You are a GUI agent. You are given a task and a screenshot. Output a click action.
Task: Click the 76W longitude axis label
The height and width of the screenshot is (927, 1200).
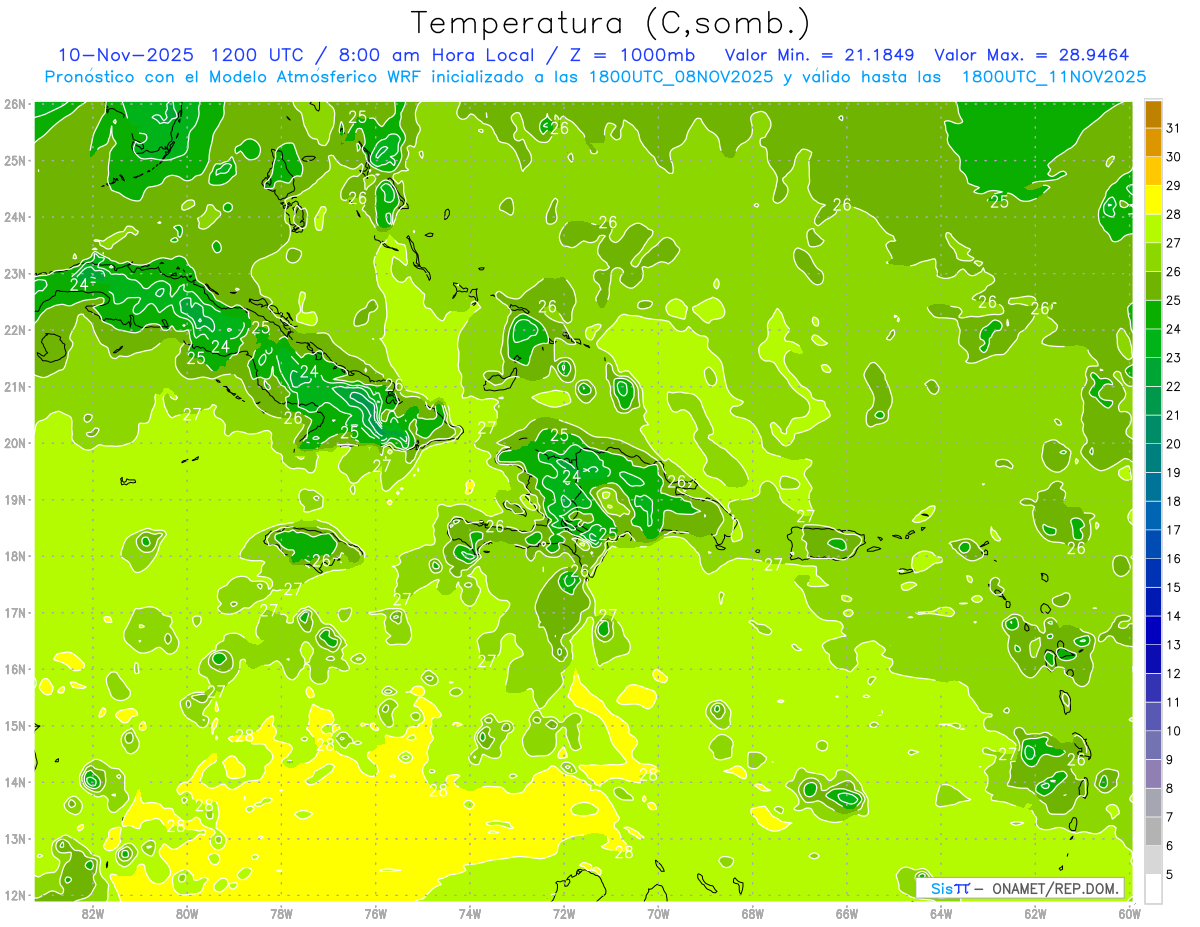pos(376,913)
